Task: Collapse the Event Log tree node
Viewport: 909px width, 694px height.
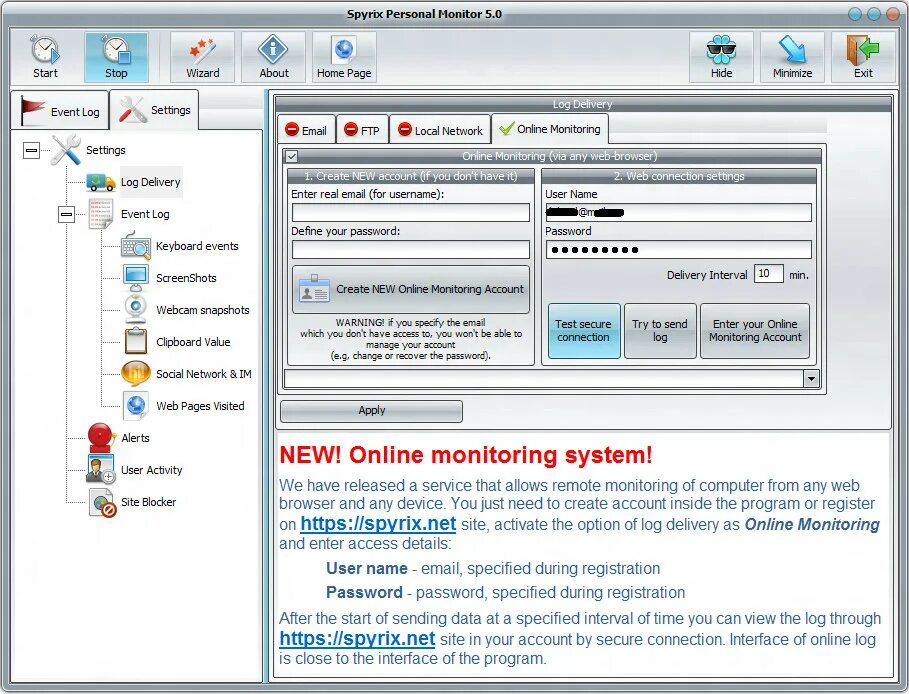Action: point(67,215)
